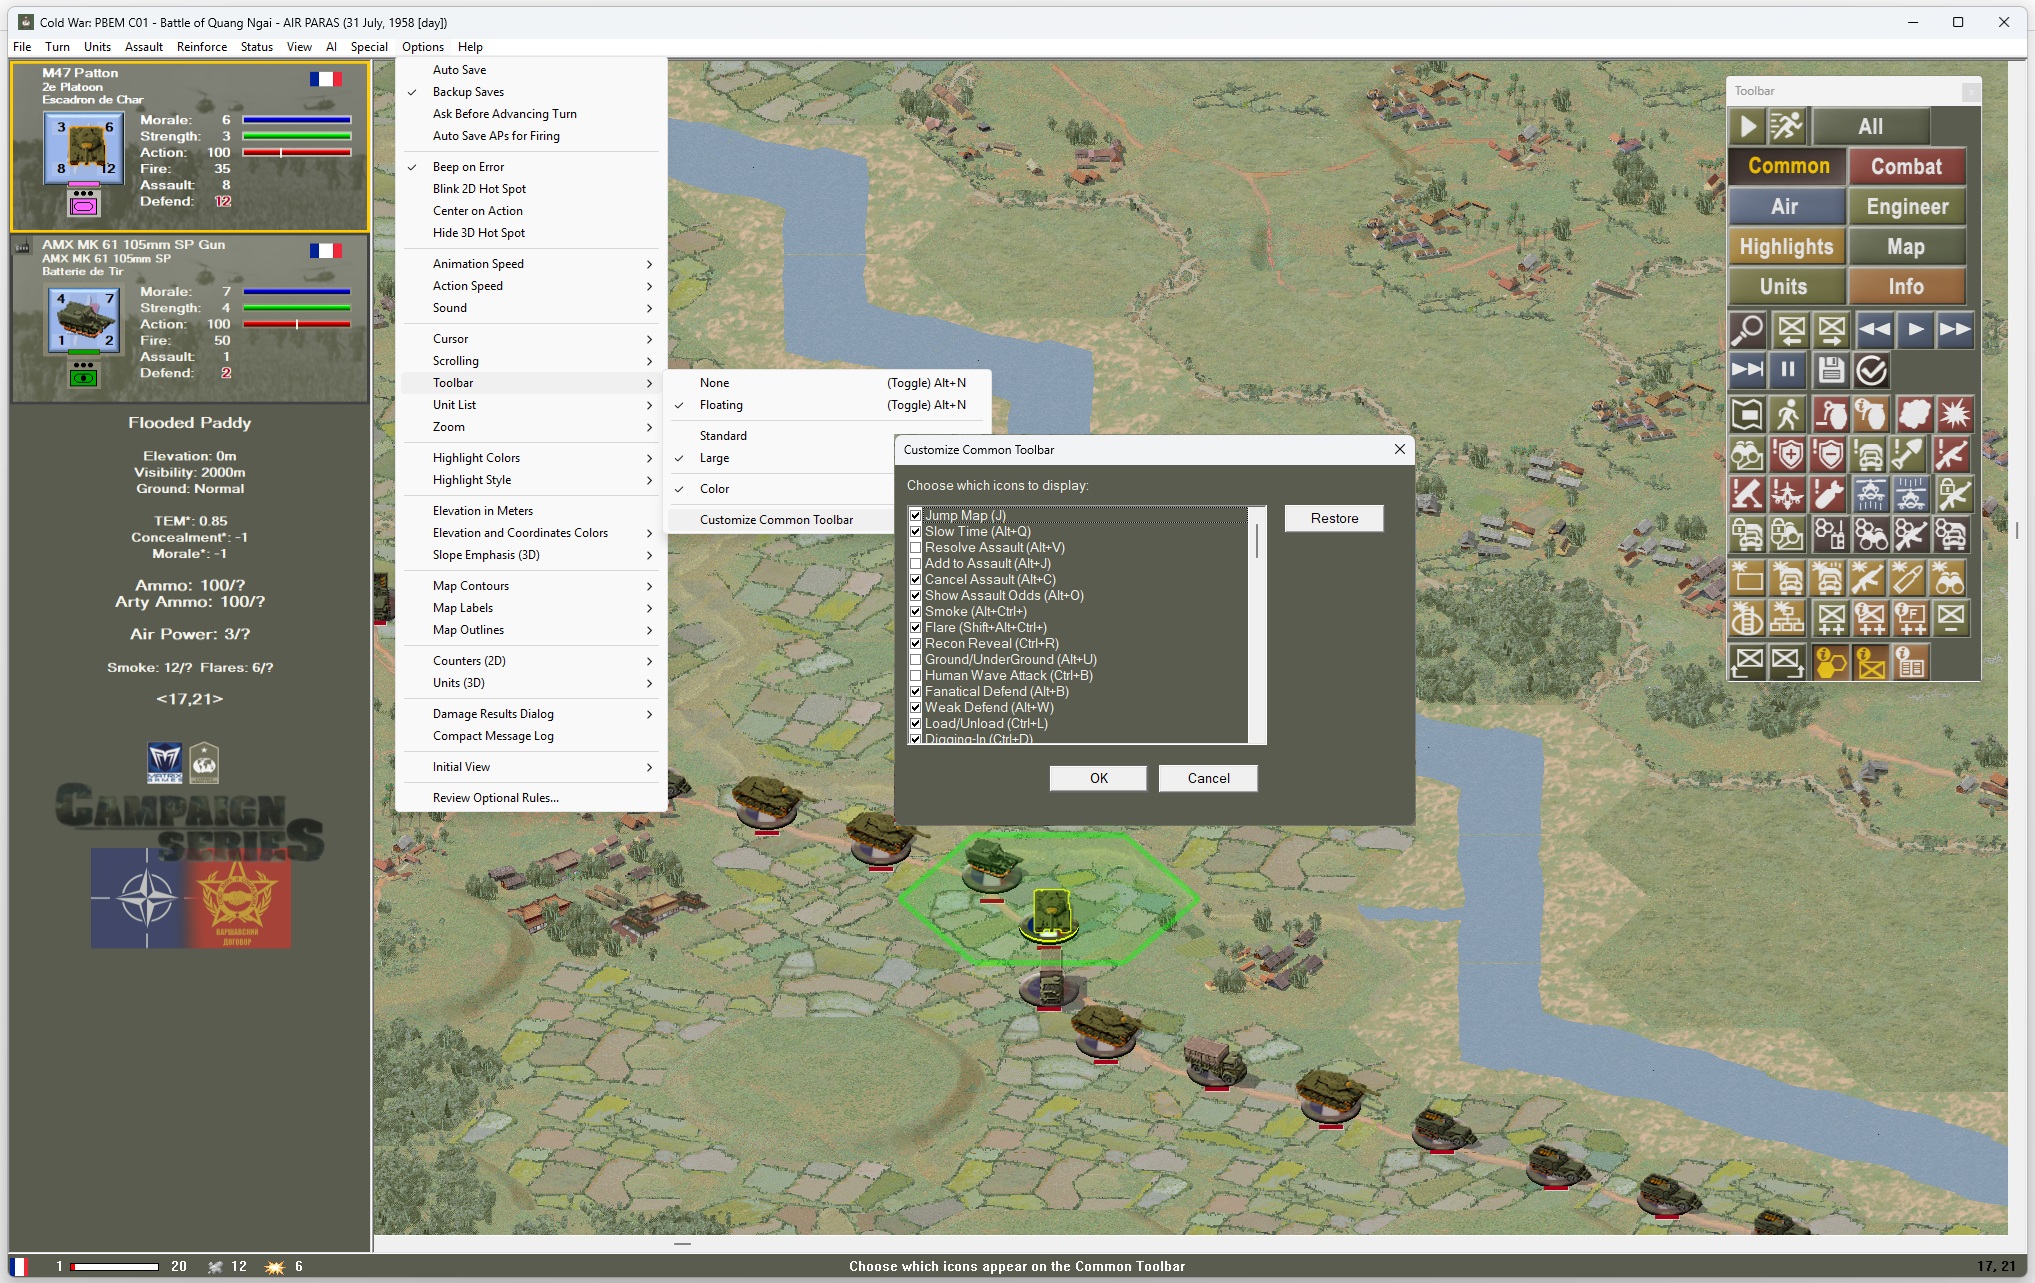This screenshot has width=2035, height=1283.
Task: Open the Cursor submenu
Action: tap(531, 339)
